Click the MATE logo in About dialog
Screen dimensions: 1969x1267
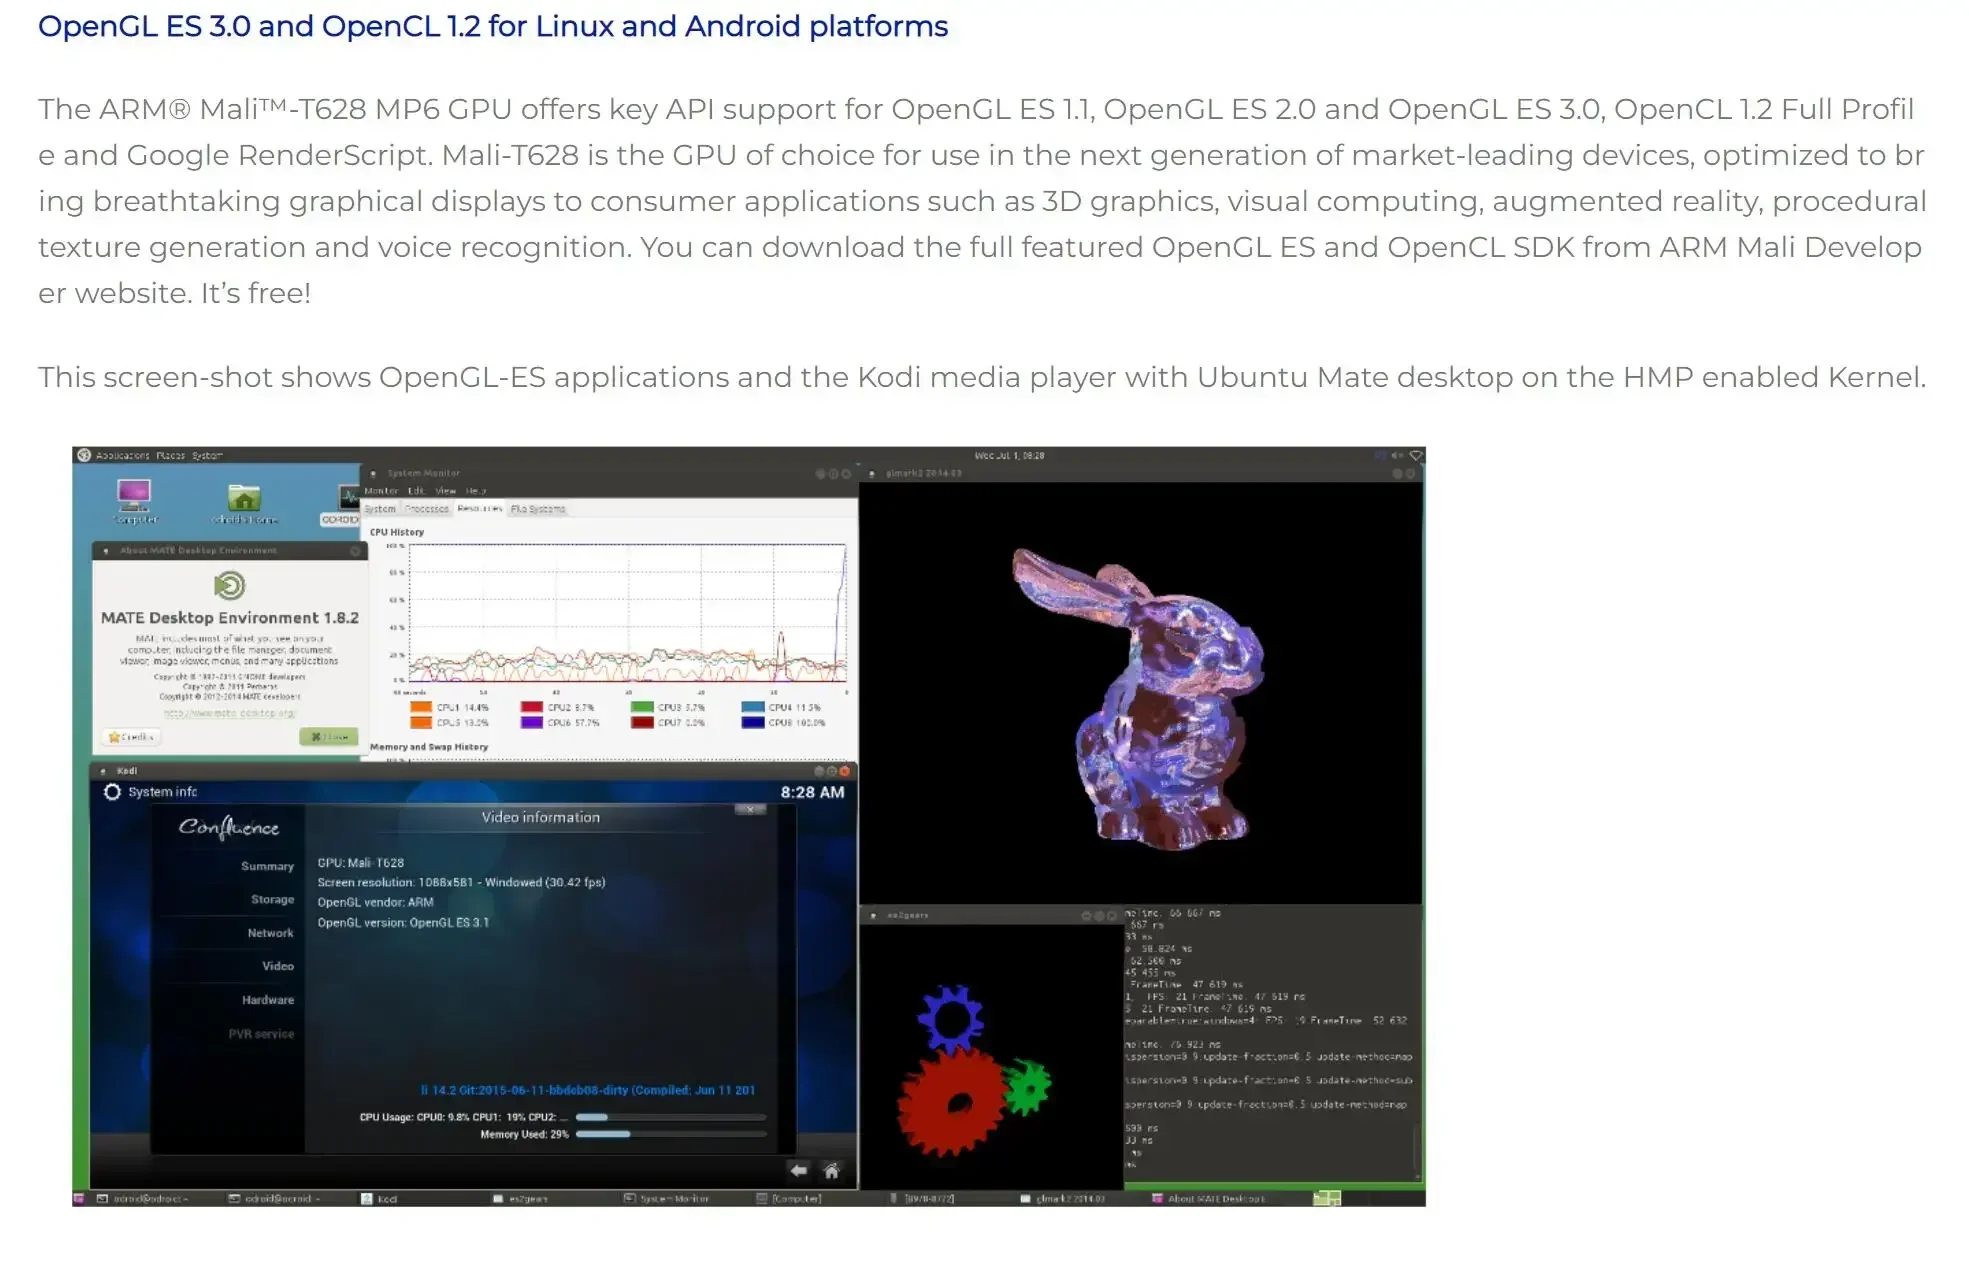tap(229, 585)
